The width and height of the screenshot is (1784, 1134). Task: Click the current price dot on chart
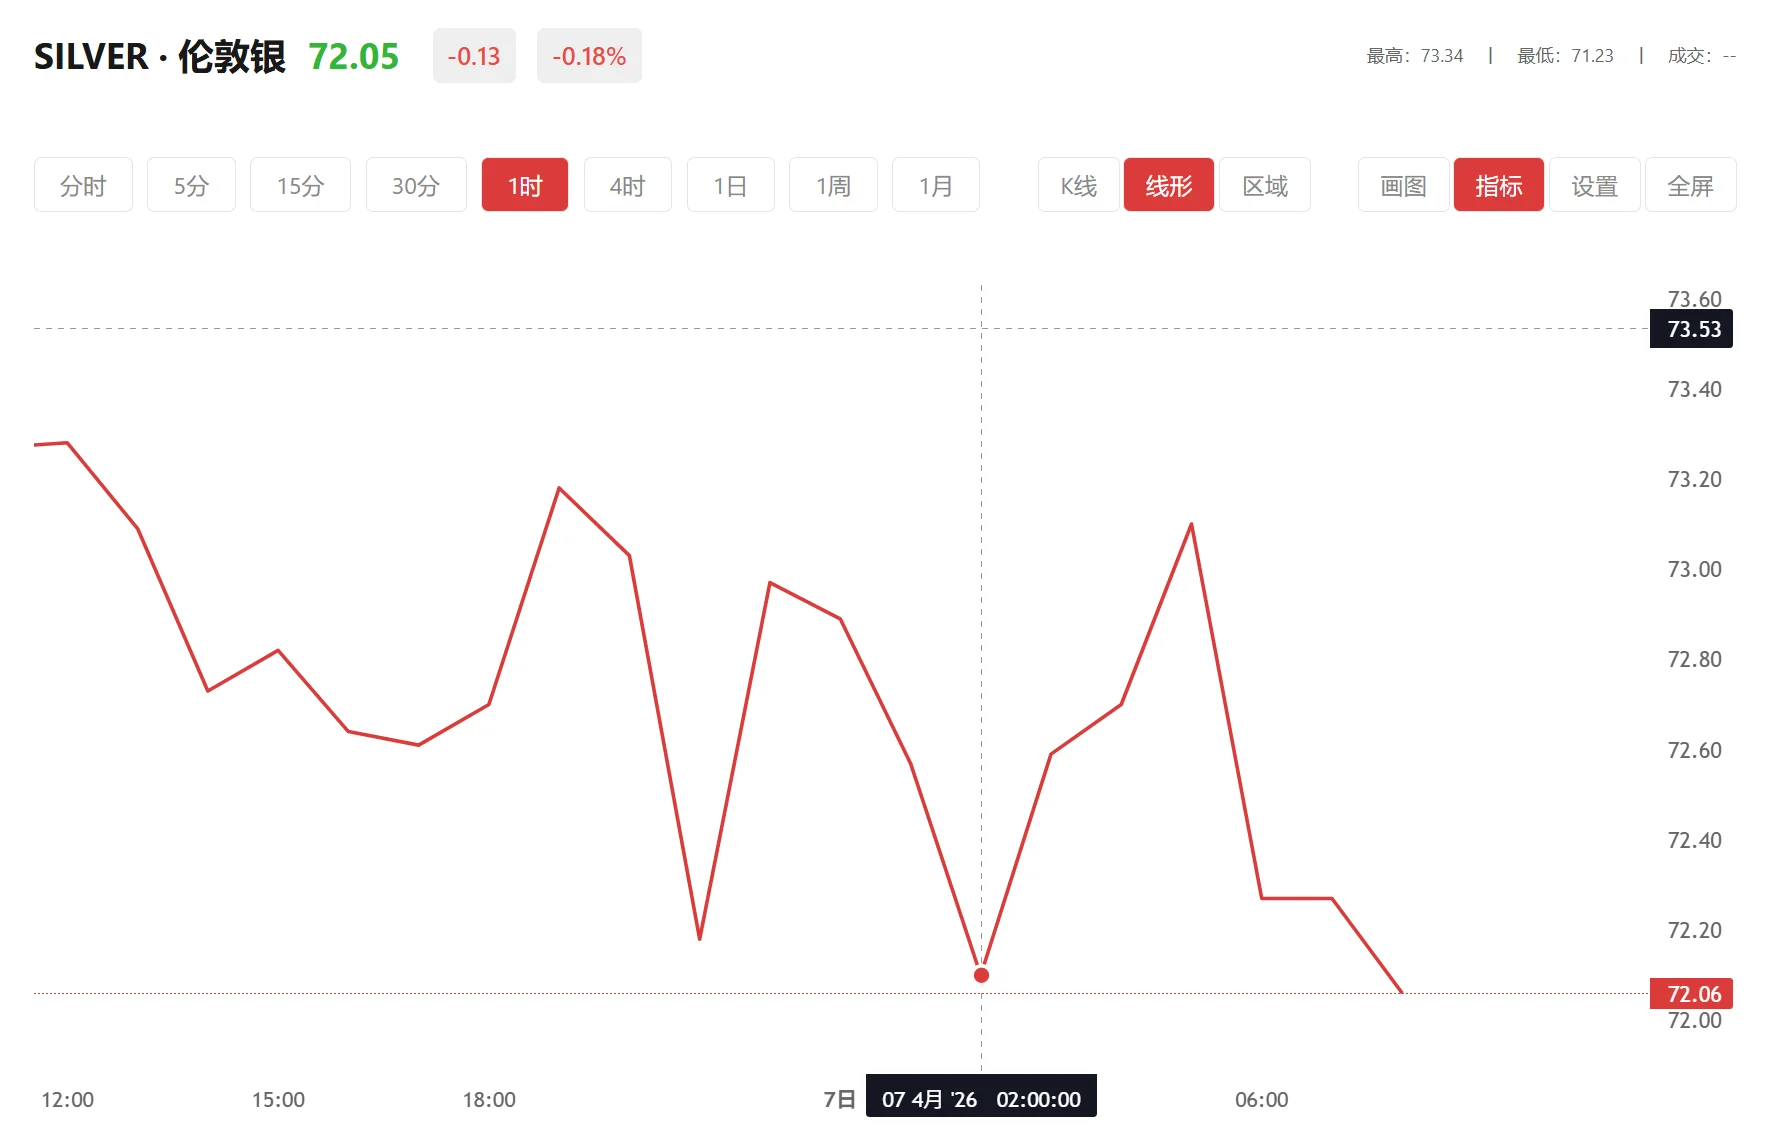(x=981, y=973)
